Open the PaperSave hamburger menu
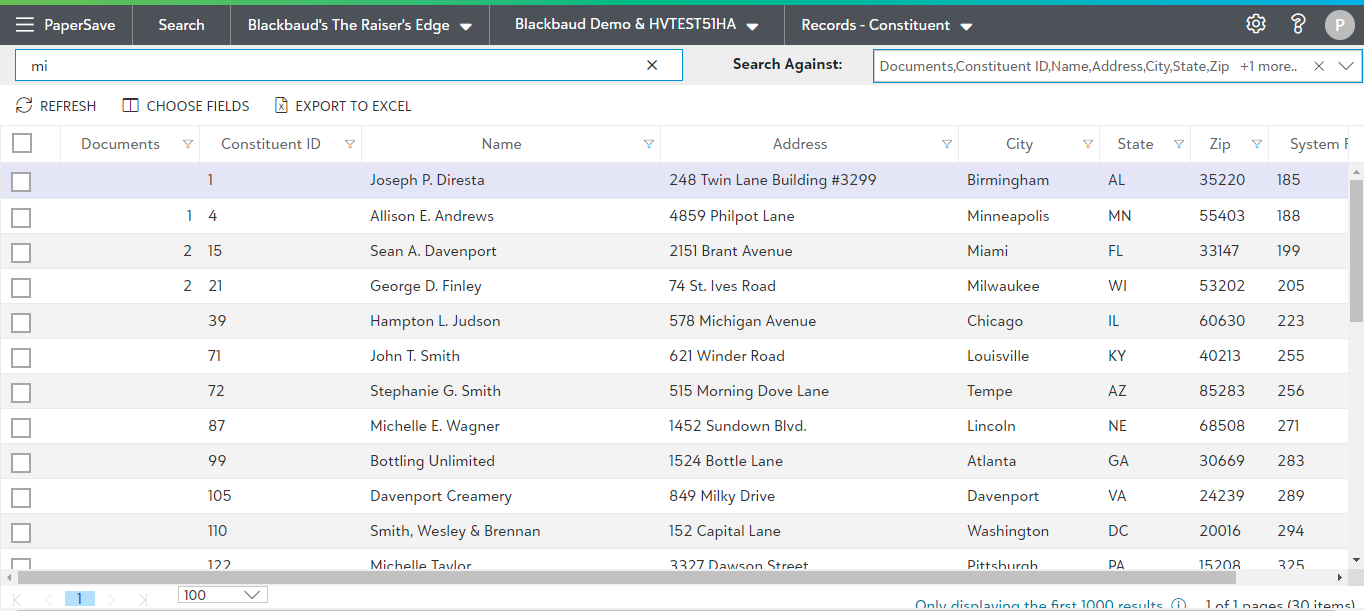 click(25, 25)
